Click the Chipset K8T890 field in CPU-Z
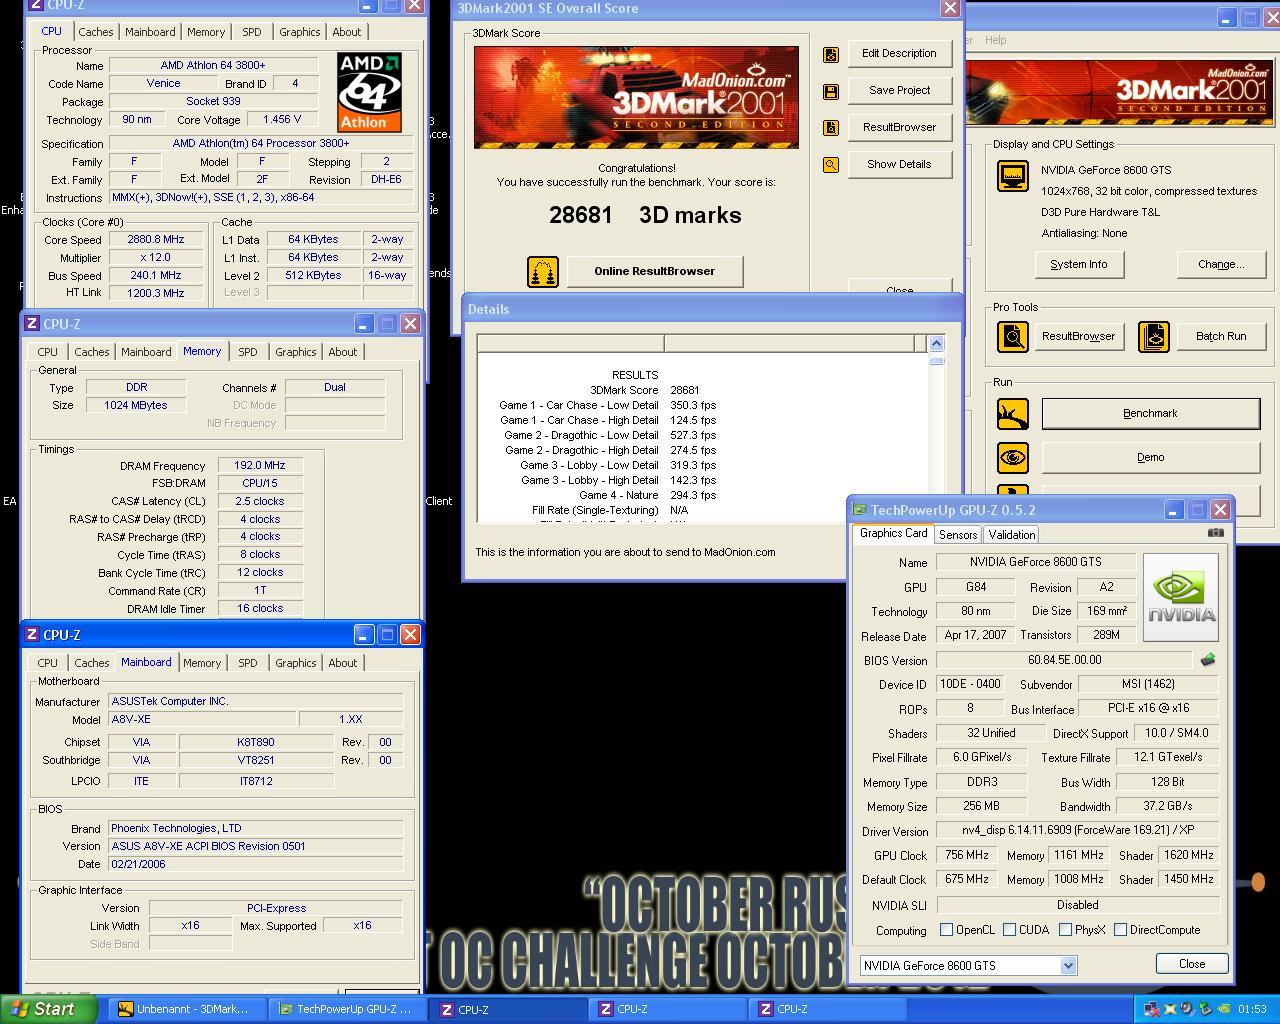The height and width of the screenshot is (1024, 1280). 256,742
